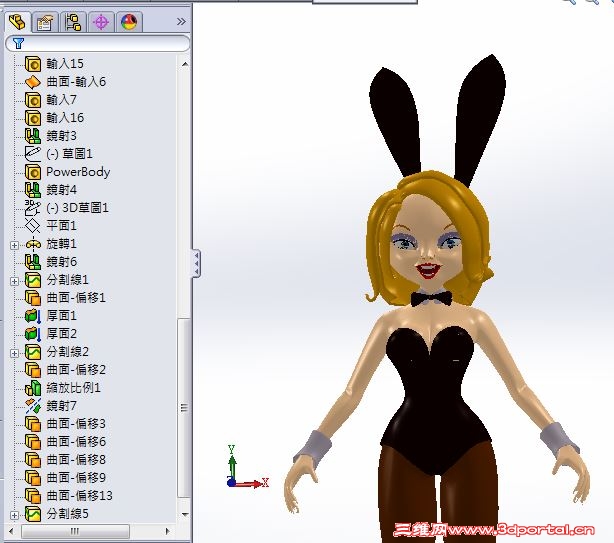The image size is (614, 543).
Task: Switch to the PropertyManager tab
Action: 45,22
